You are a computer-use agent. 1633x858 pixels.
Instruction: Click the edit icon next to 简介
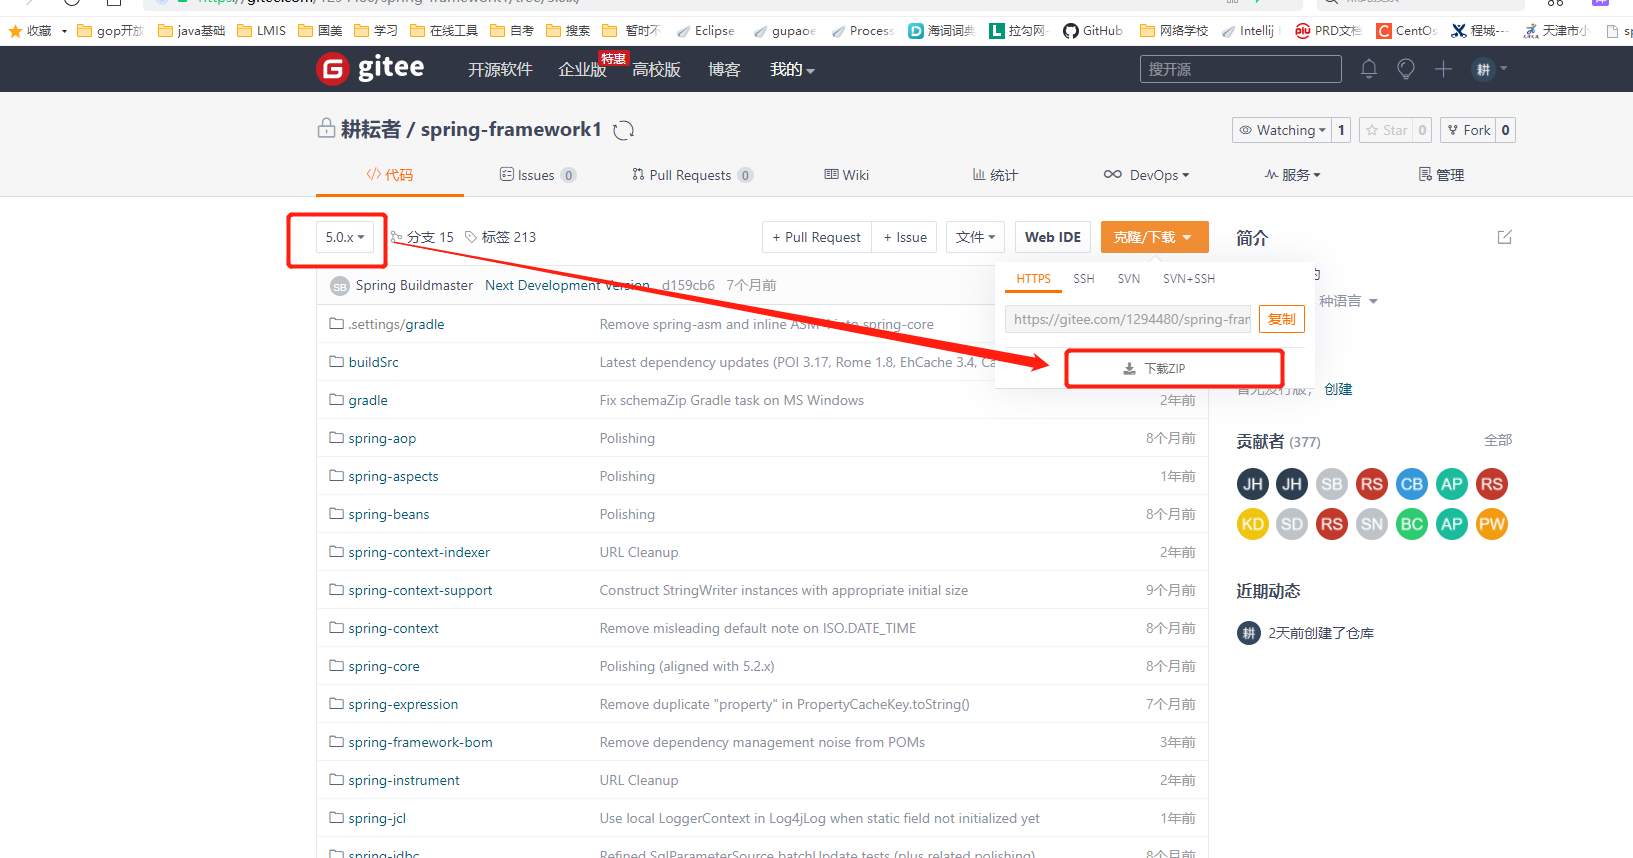click(1505, 237)
